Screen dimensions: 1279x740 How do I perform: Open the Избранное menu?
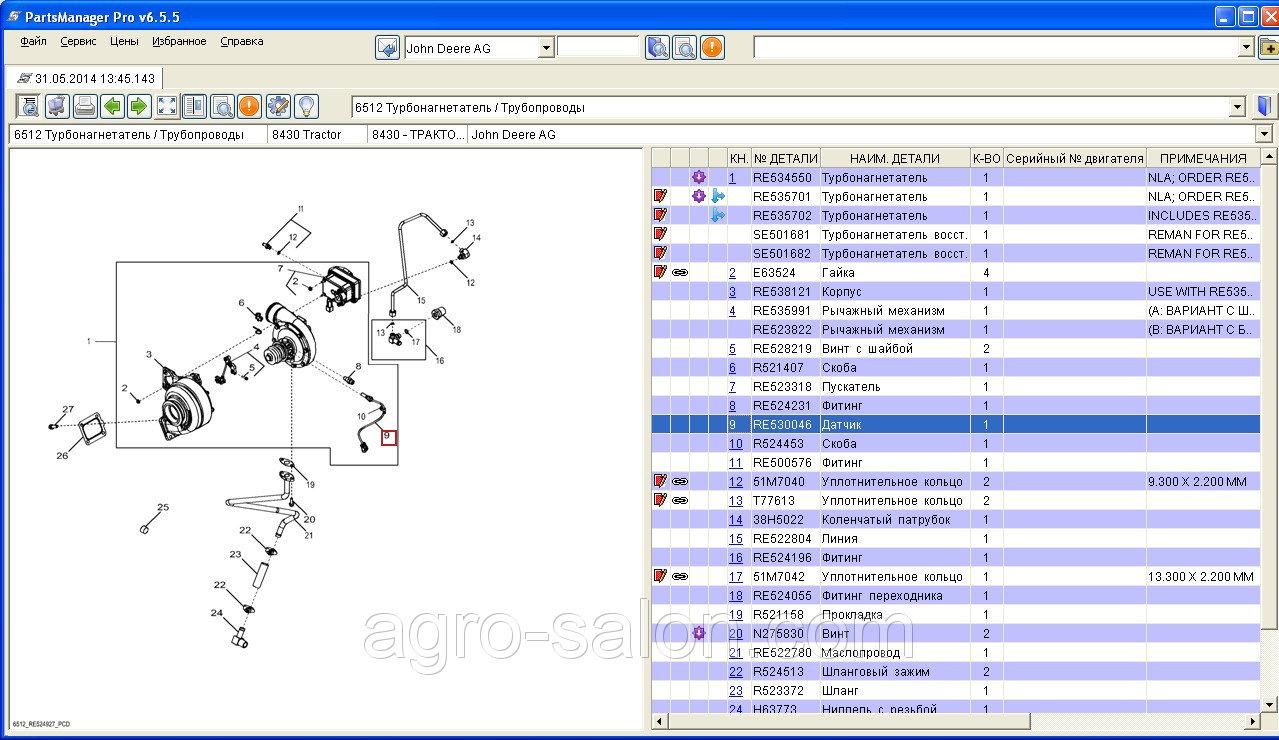click(x=179, y=41)
